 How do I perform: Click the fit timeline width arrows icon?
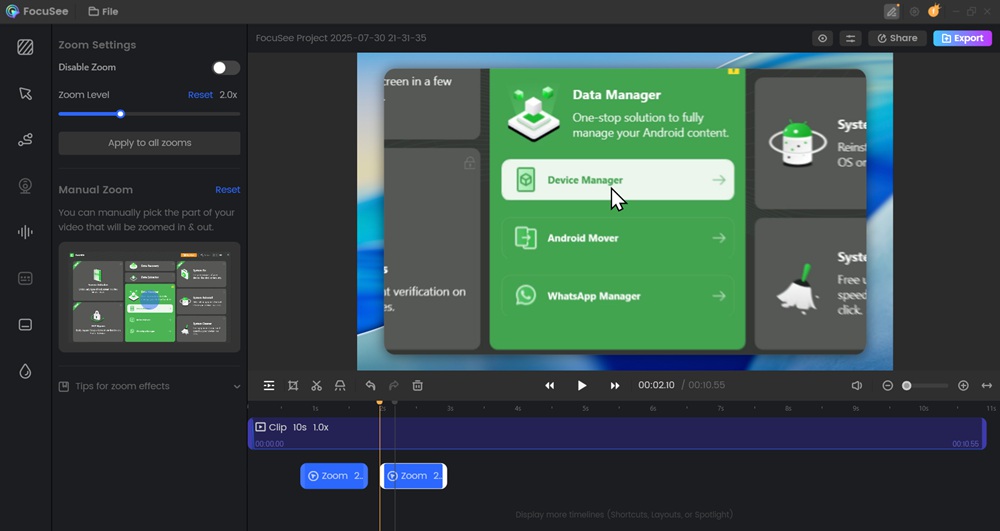987,386
